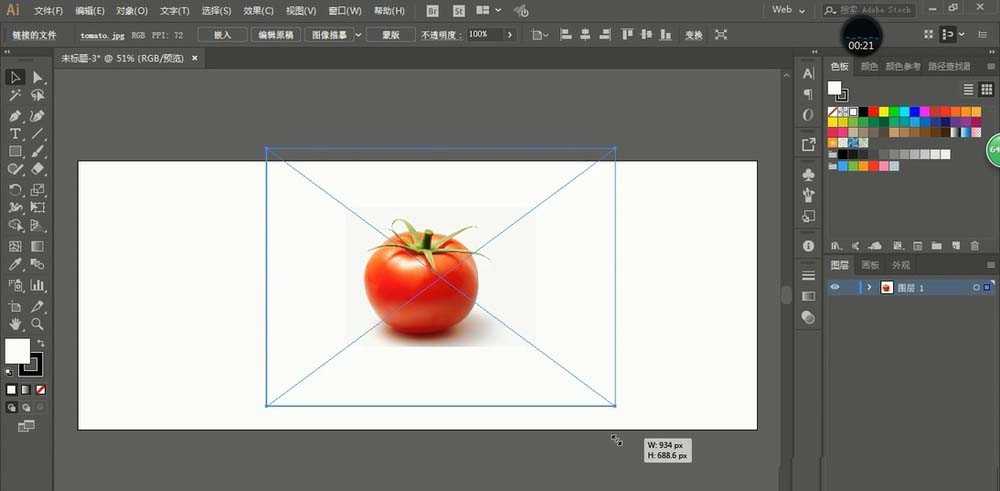Switch swatches panel to thumbnail grid view
1000x491 pixels.
point(985,89)
